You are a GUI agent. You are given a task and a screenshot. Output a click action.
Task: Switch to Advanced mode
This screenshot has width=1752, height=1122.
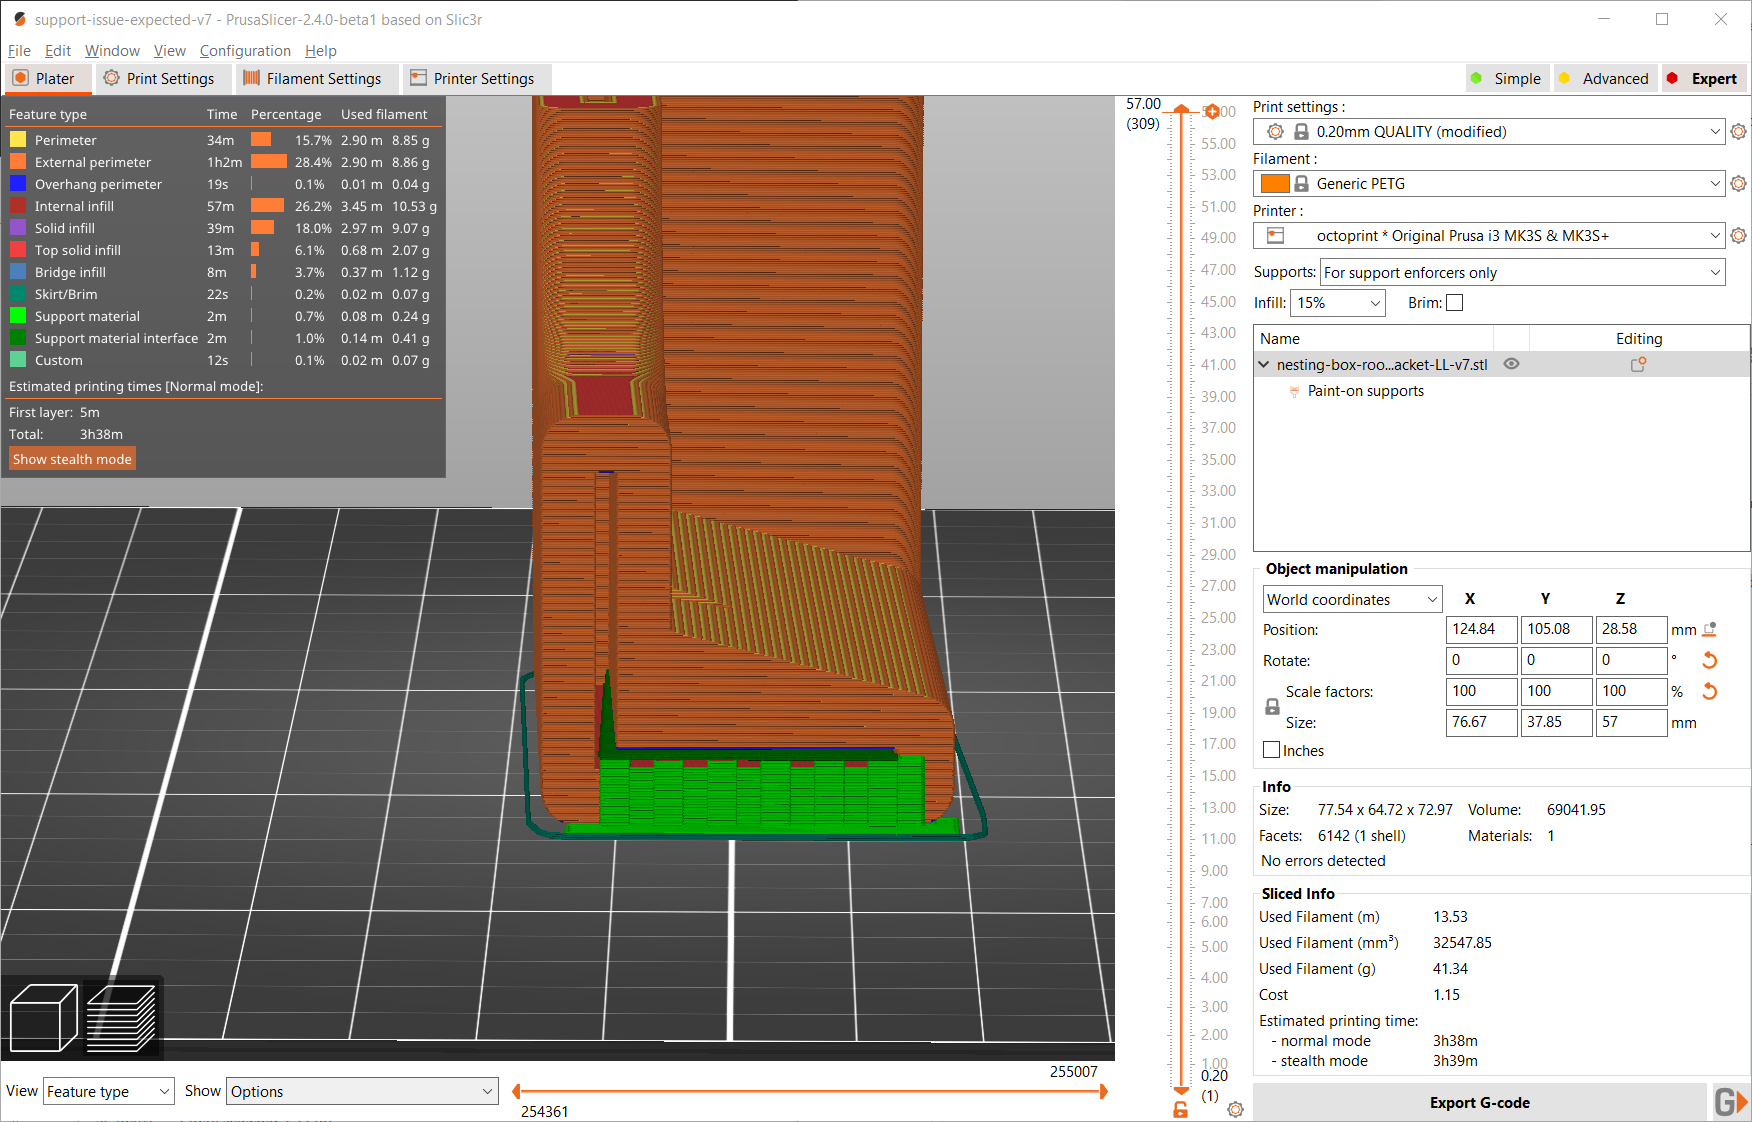[x=1604, y=78]
